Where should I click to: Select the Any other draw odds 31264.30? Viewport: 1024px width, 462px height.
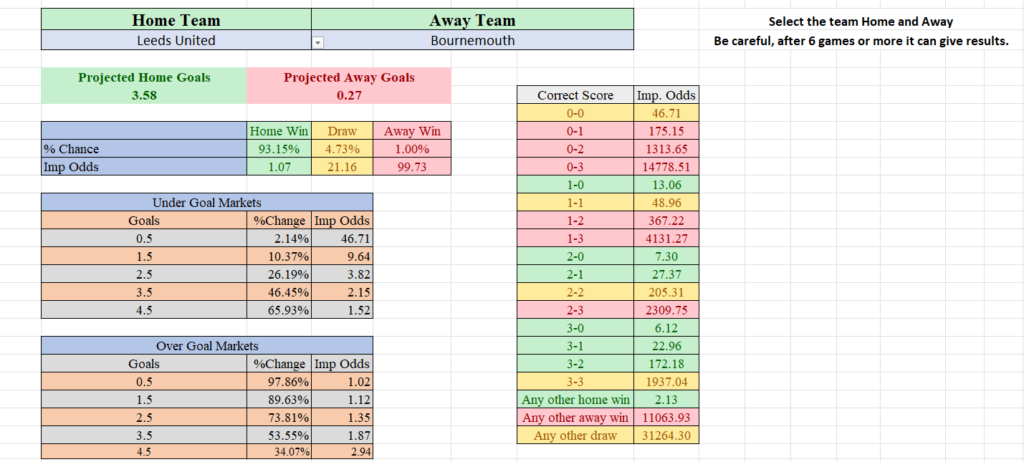(x=666, y=435)
